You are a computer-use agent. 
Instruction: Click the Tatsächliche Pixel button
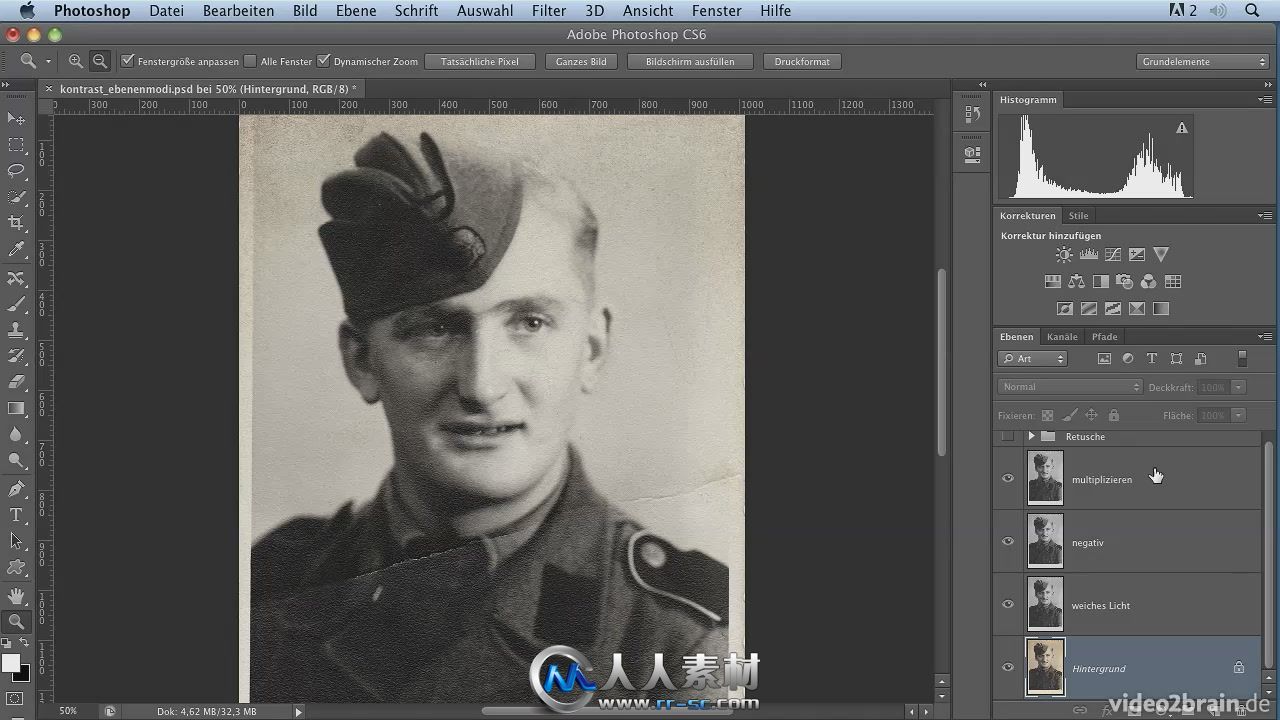(x=479, y=62)
